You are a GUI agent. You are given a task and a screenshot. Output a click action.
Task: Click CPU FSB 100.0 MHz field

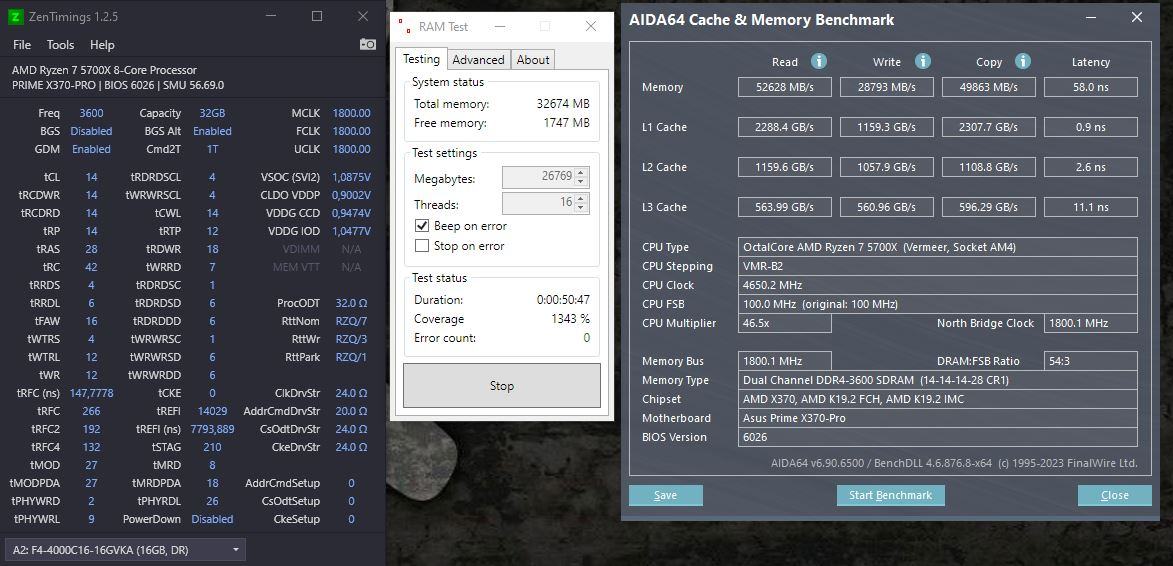[x=938, y=304]
